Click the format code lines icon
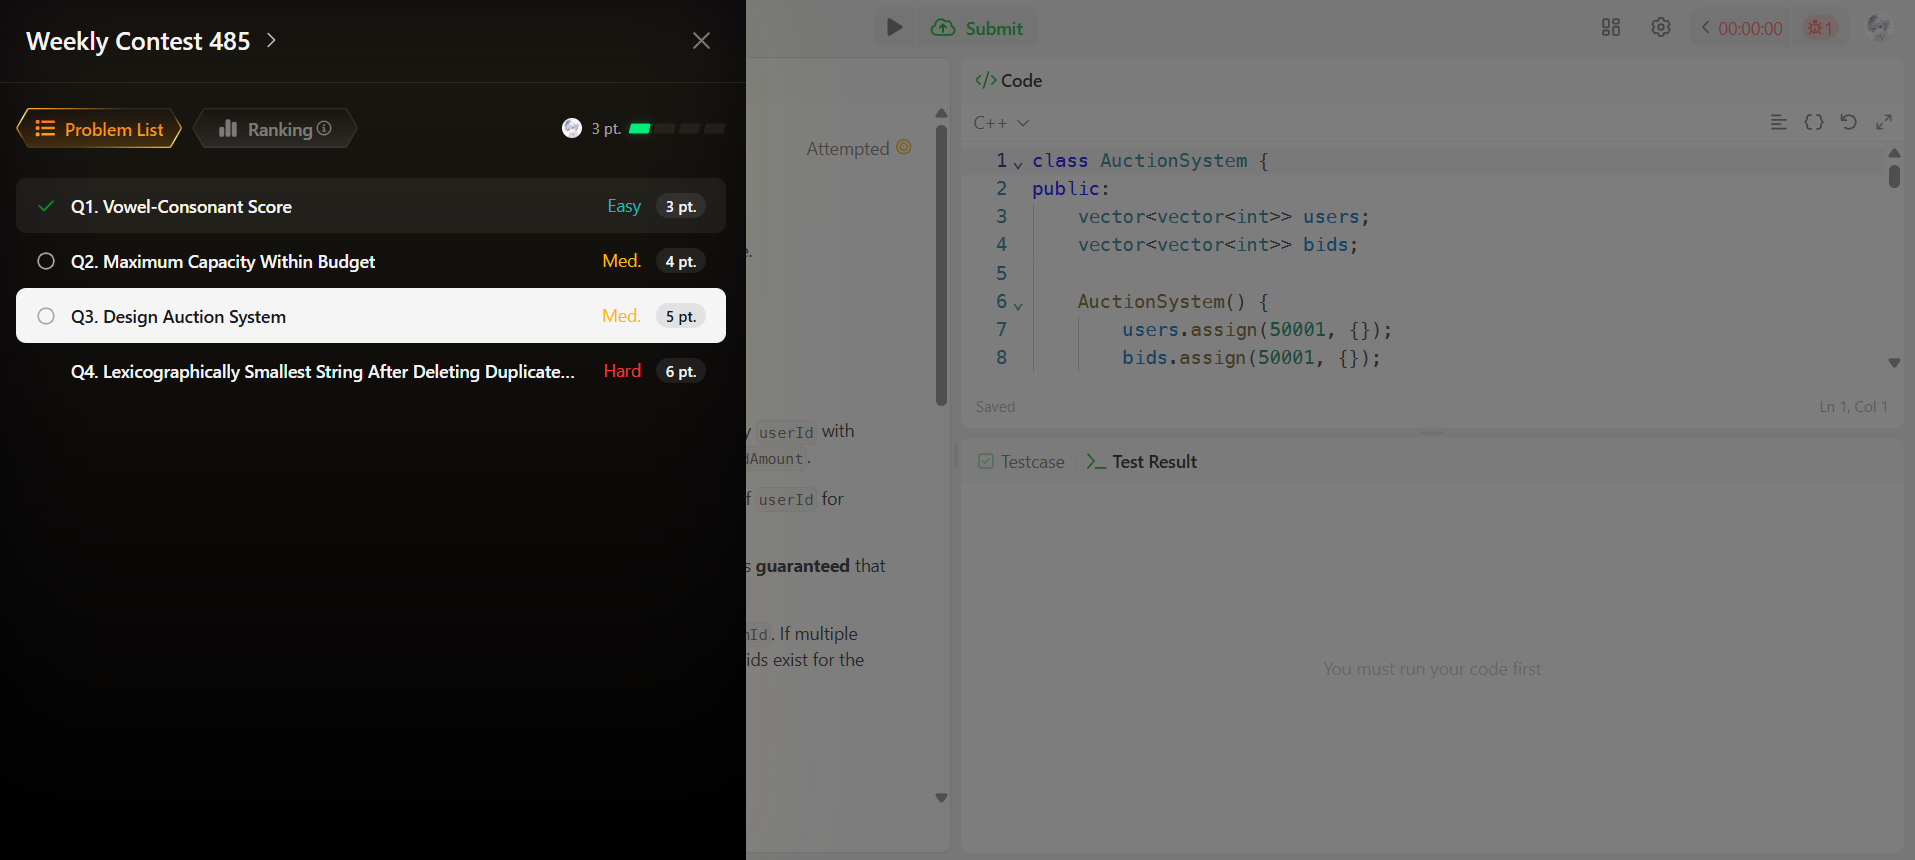Screen dimensions: 1915x860 [1778, 122]
